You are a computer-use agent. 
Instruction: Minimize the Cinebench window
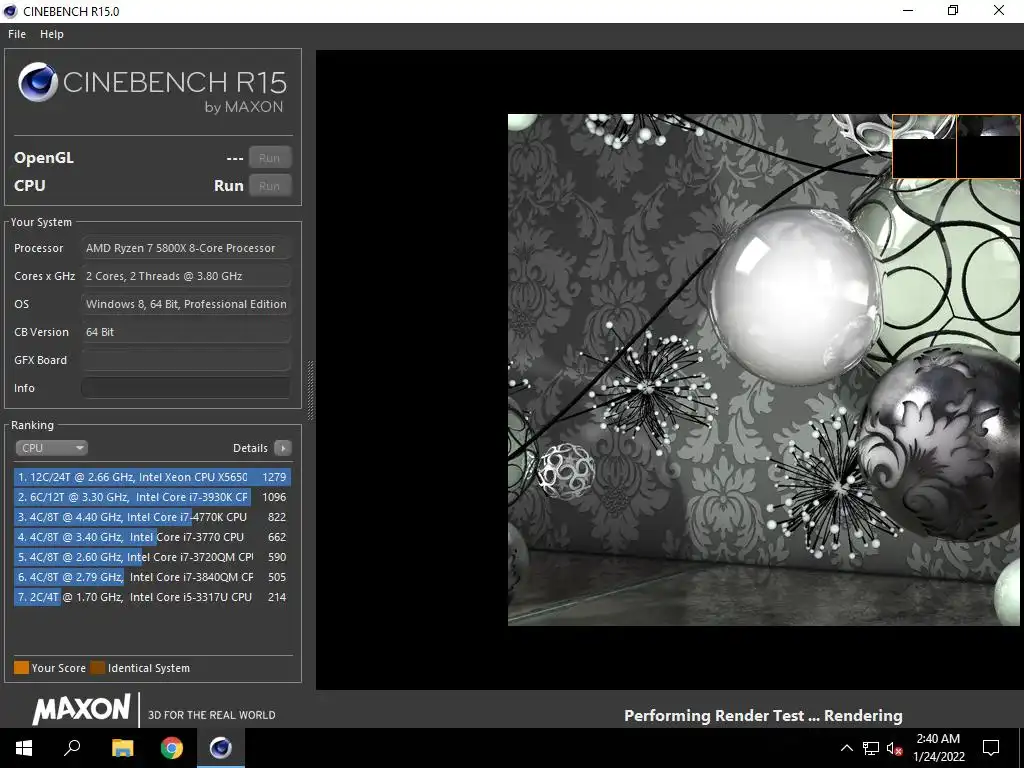908,11
